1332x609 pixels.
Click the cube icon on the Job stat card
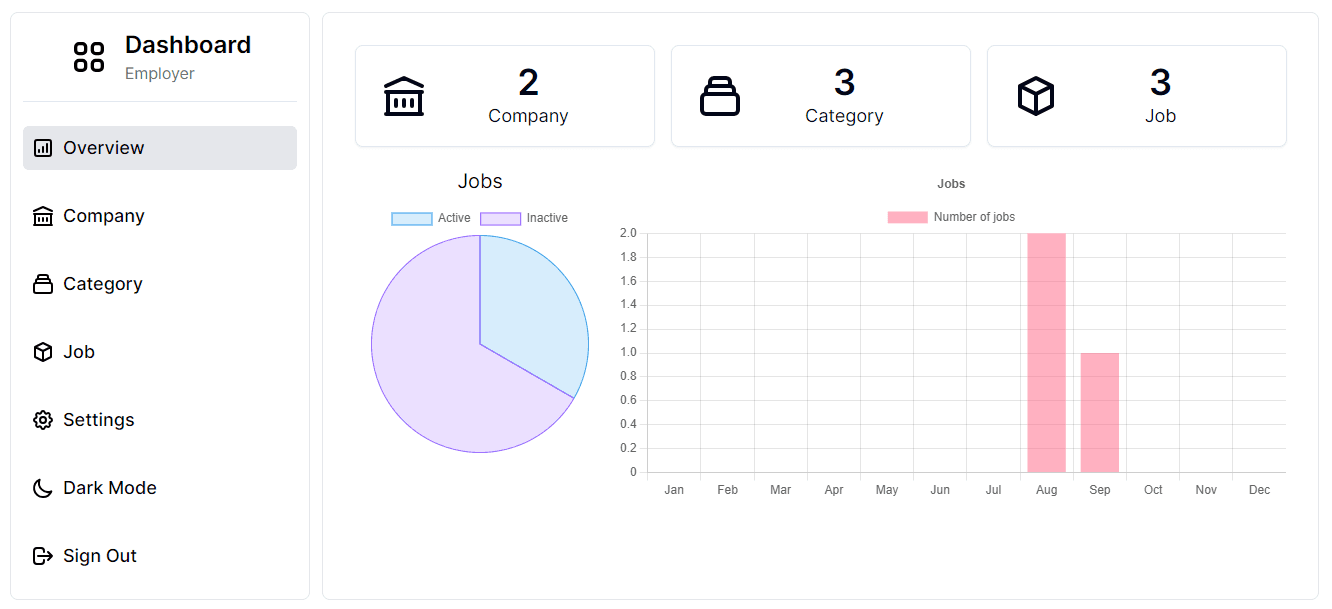click(1035, 96)
